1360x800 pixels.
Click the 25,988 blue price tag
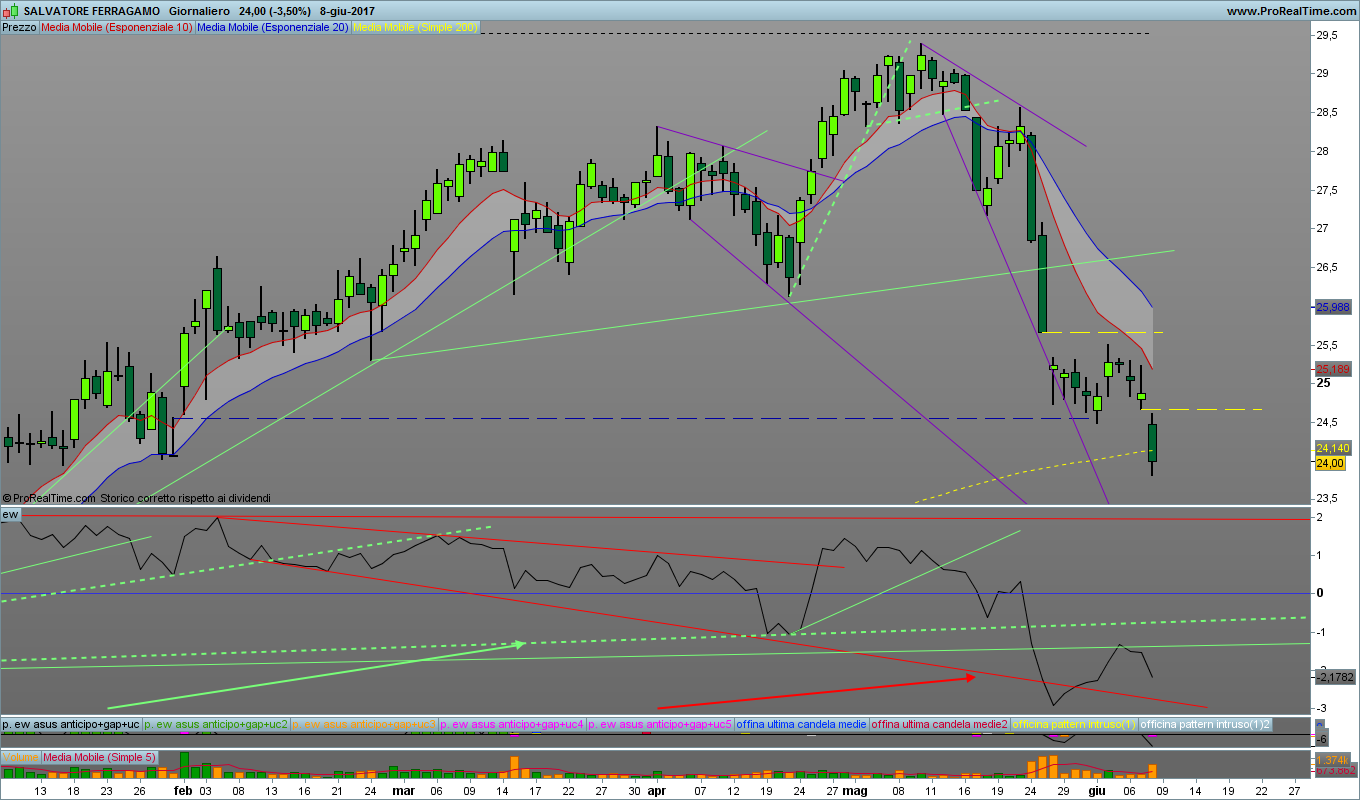pos(1334,308)
